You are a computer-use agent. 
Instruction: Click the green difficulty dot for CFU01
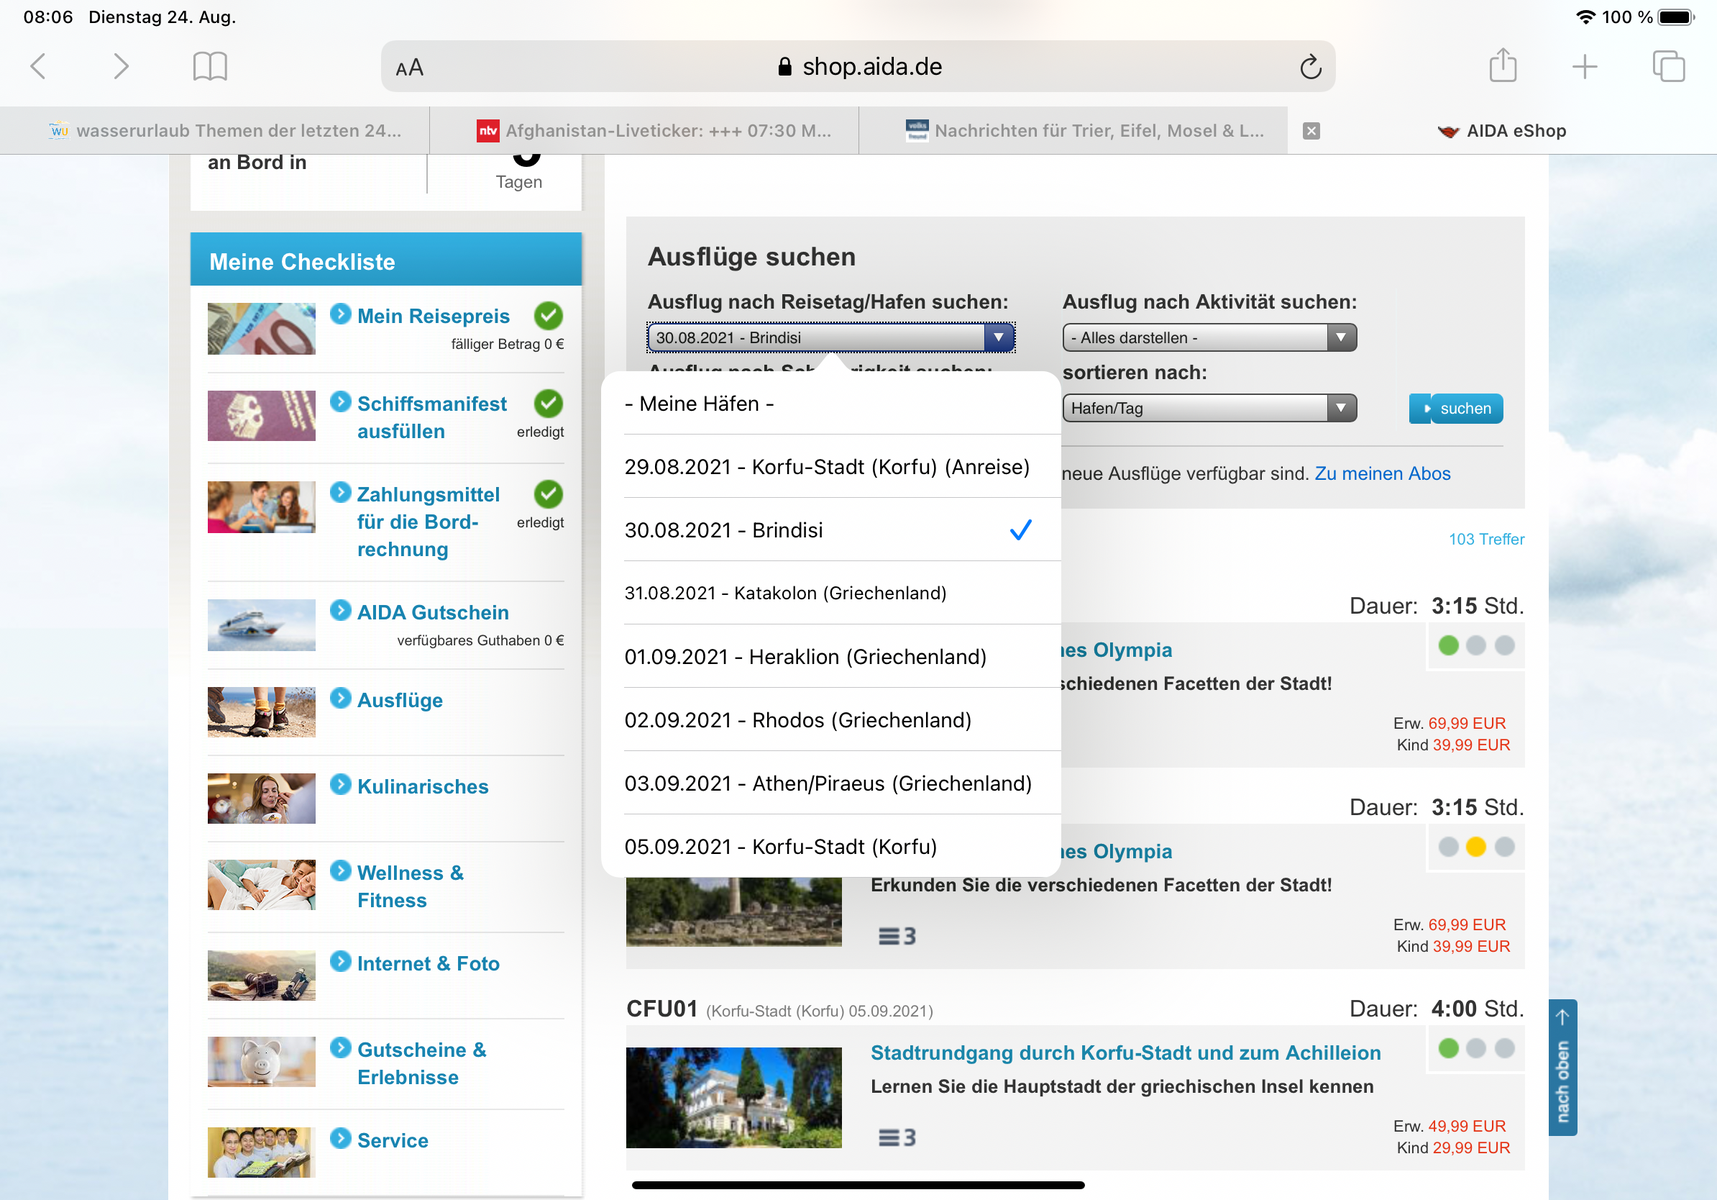point(1448,1048)
